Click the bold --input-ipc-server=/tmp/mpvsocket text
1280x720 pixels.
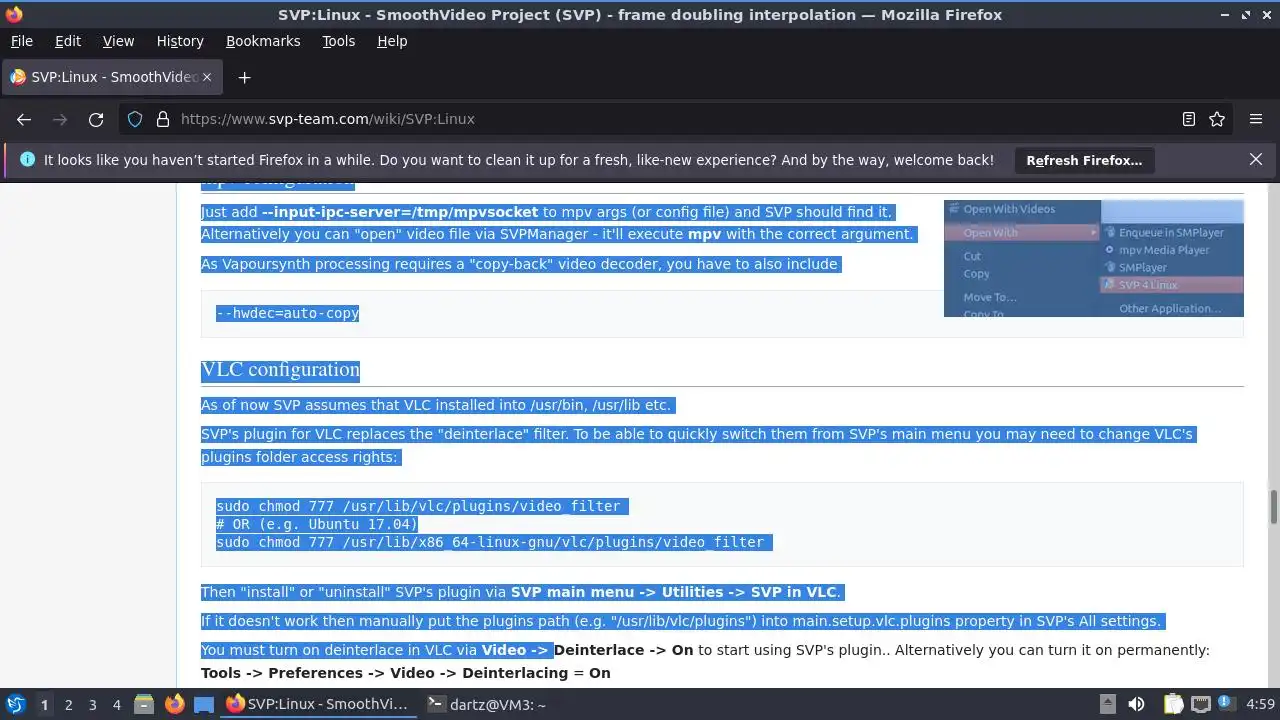click(400, 212)
